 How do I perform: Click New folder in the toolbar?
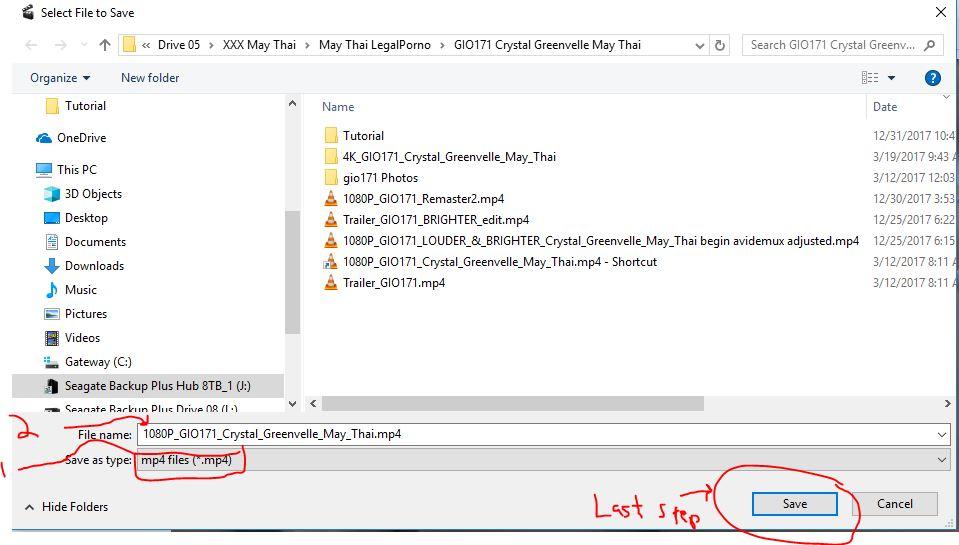click(150, 78)
